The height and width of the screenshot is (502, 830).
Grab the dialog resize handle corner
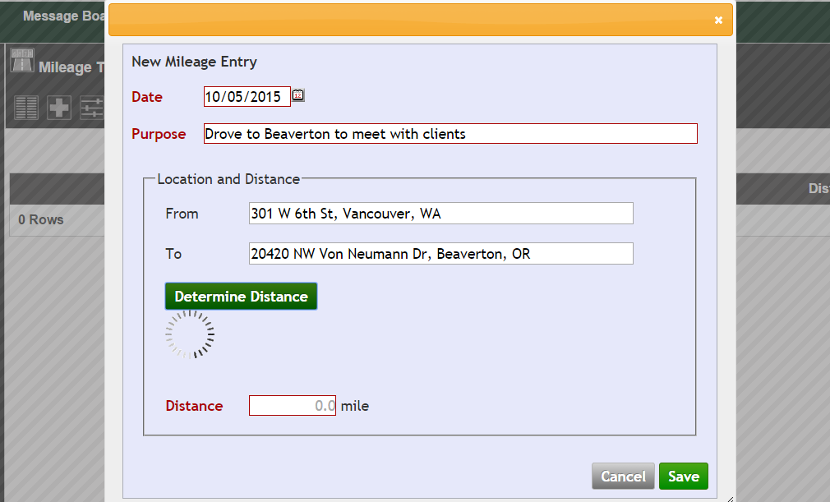[729, 497]
